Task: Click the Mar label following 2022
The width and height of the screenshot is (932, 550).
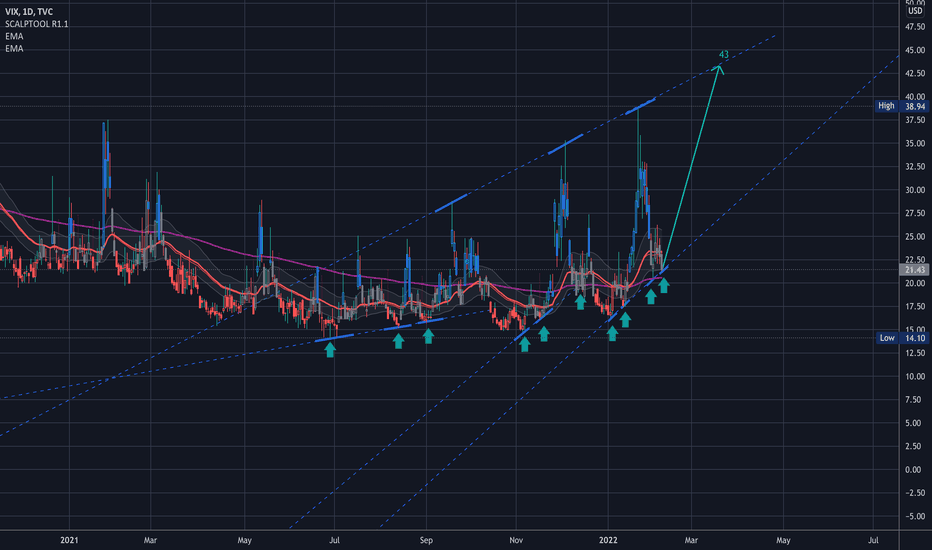Action: click(691, 540)
